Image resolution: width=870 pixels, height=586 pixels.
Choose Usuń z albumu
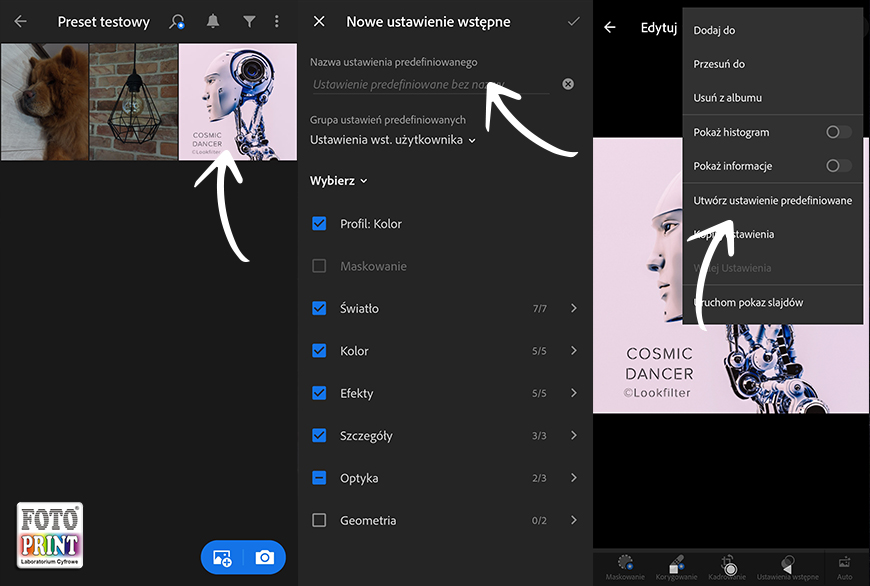pyautogui.click(x=772, y=98)
